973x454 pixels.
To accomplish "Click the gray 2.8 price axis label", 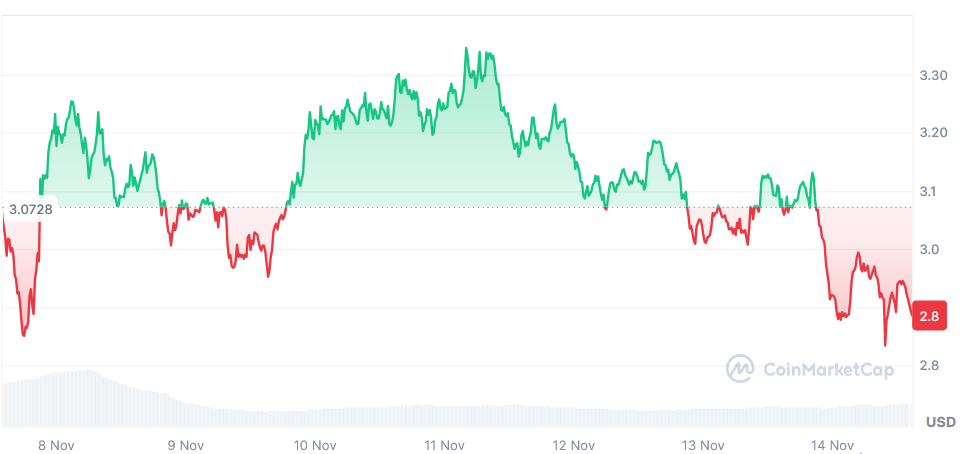I will 929,366.
